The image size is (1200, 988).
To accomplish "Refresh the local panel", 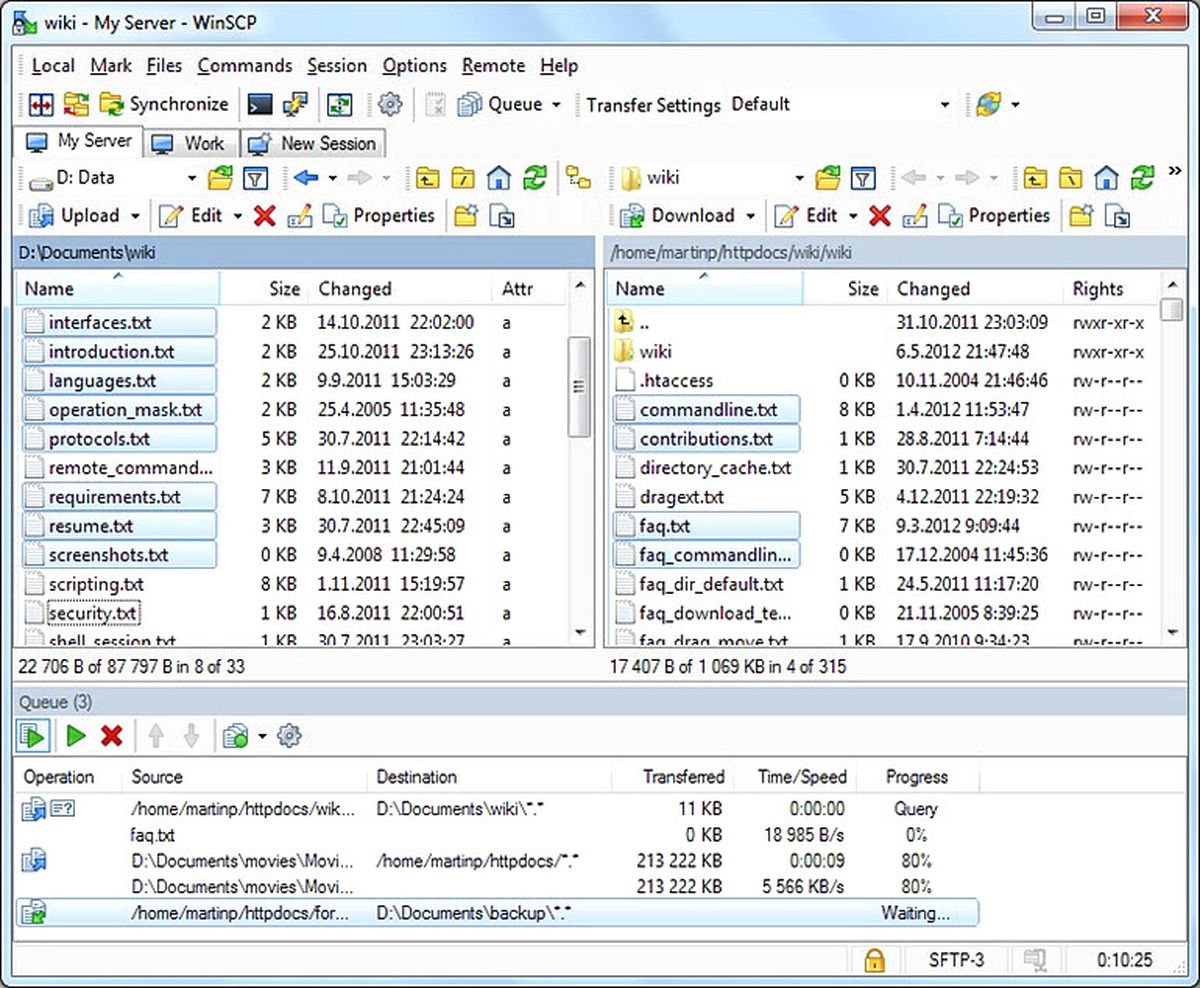I will click(x=535, y=178).
